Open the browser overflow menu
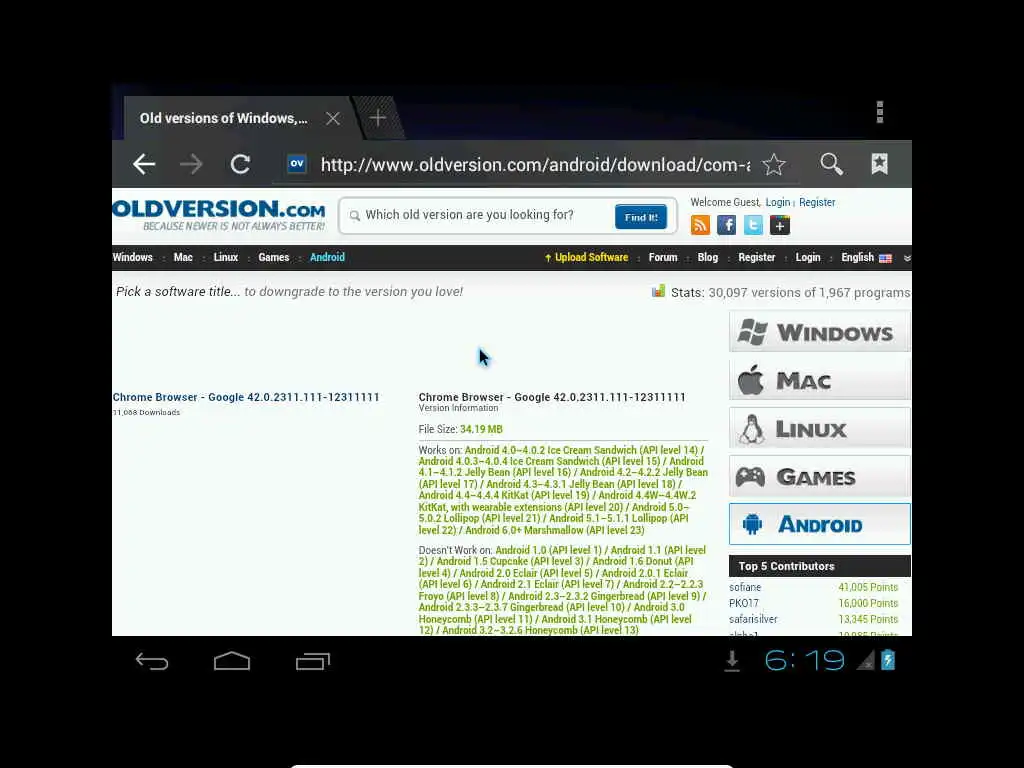 coord(880,112)
